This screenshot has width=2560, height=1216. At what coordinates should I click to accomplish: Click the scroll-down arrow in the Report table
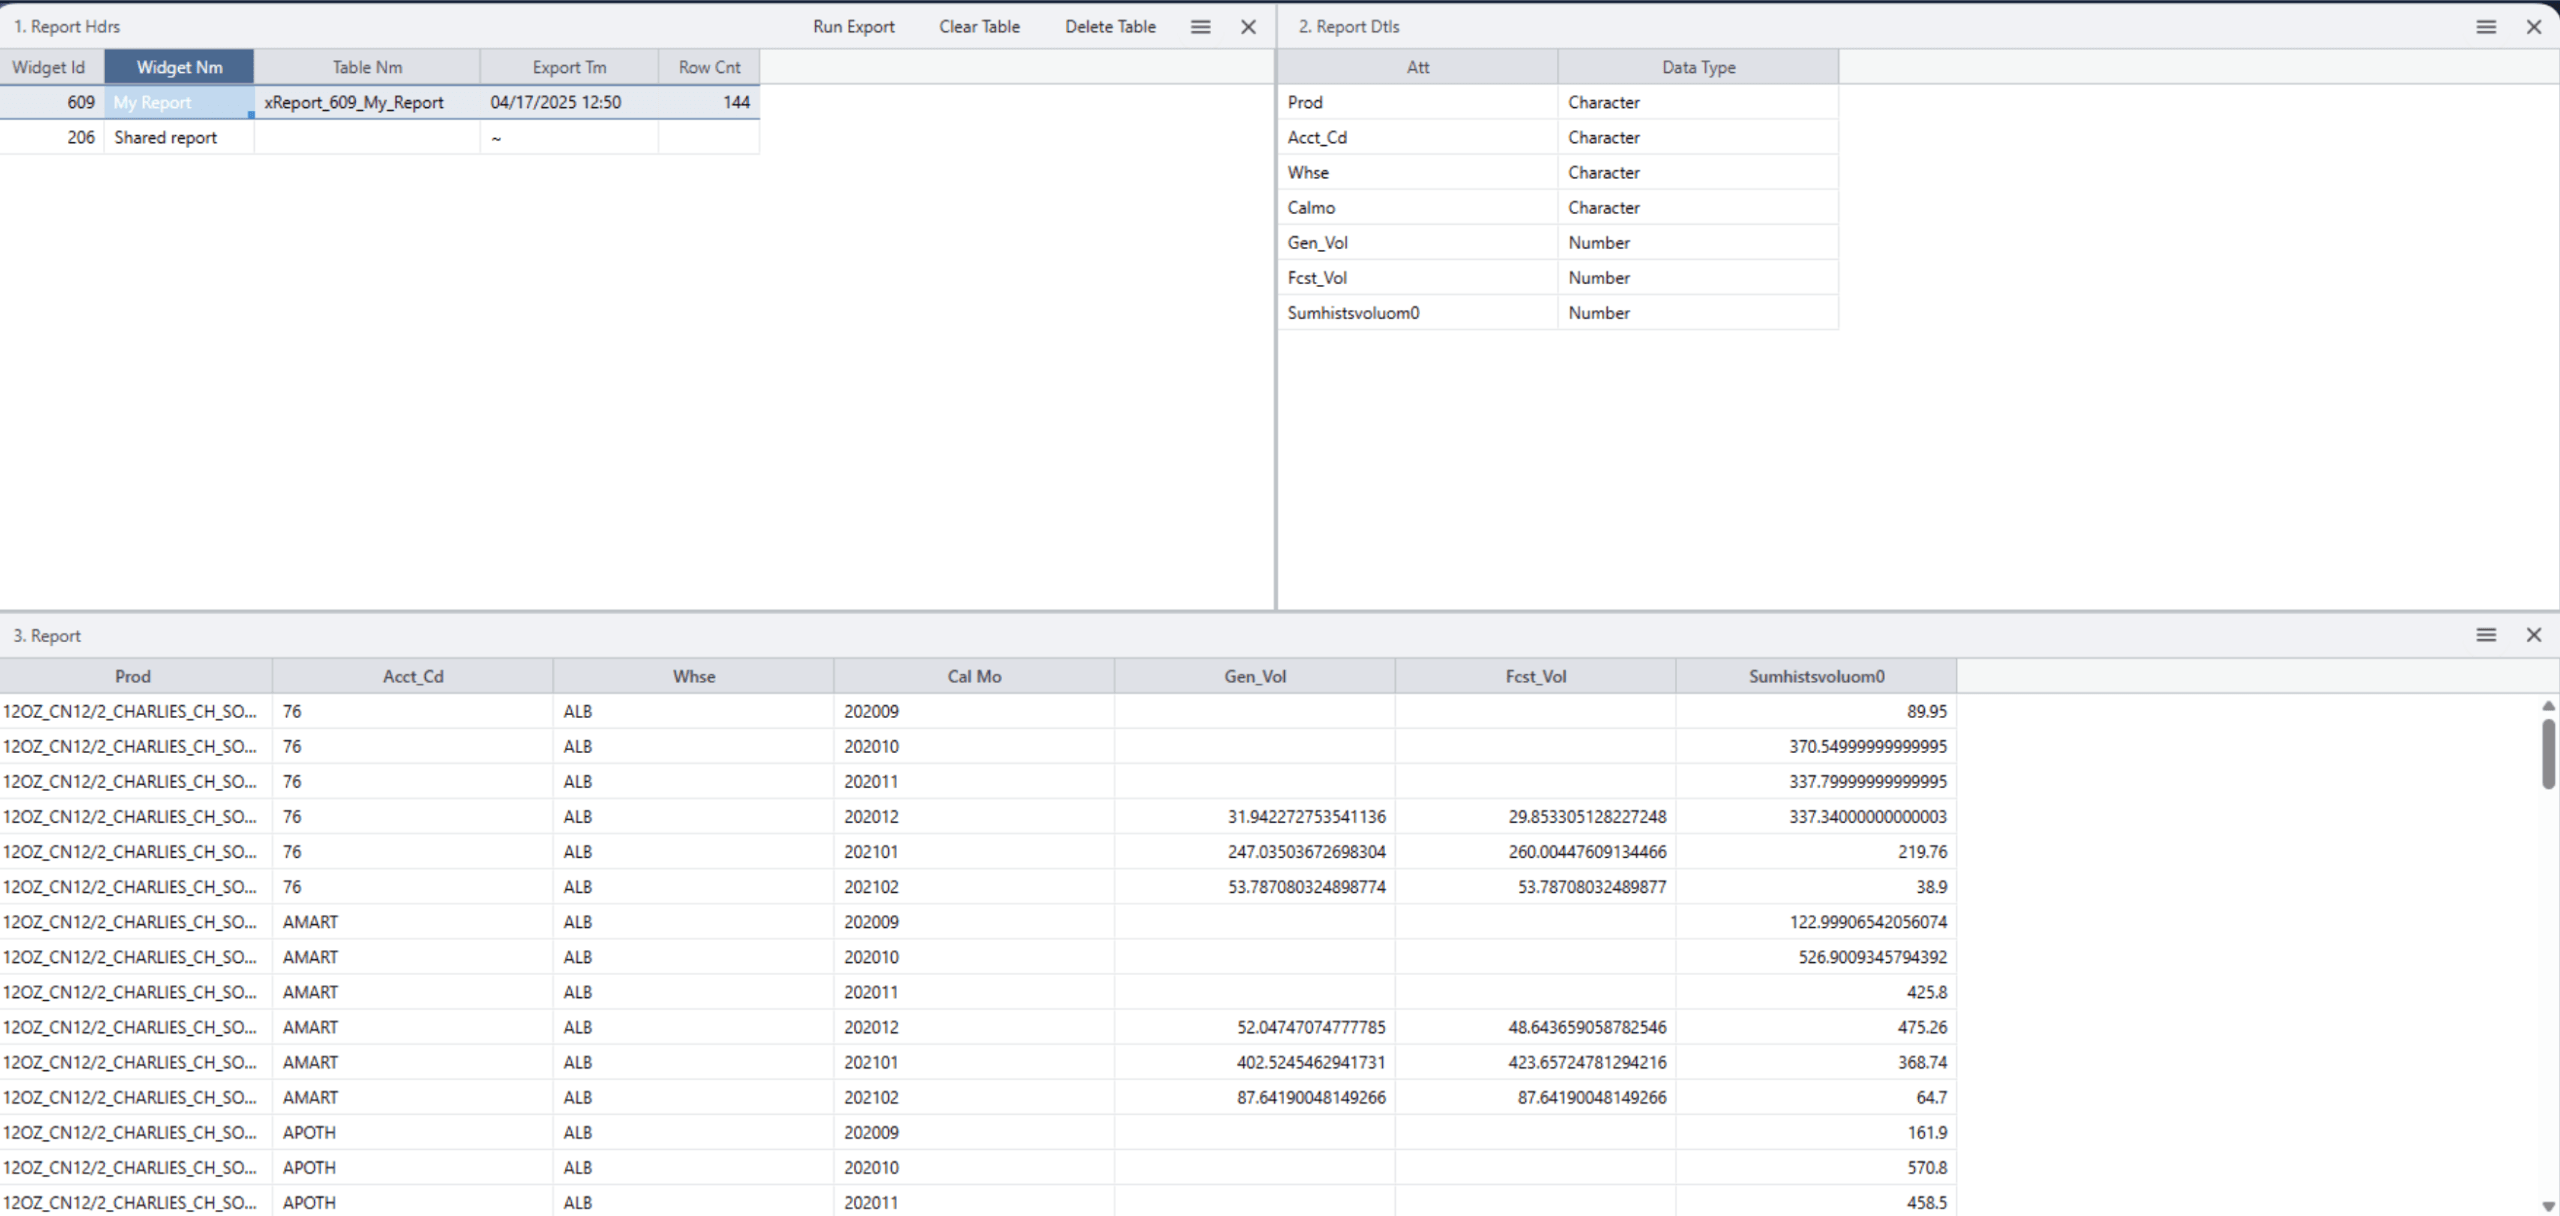point(2549,1204)
